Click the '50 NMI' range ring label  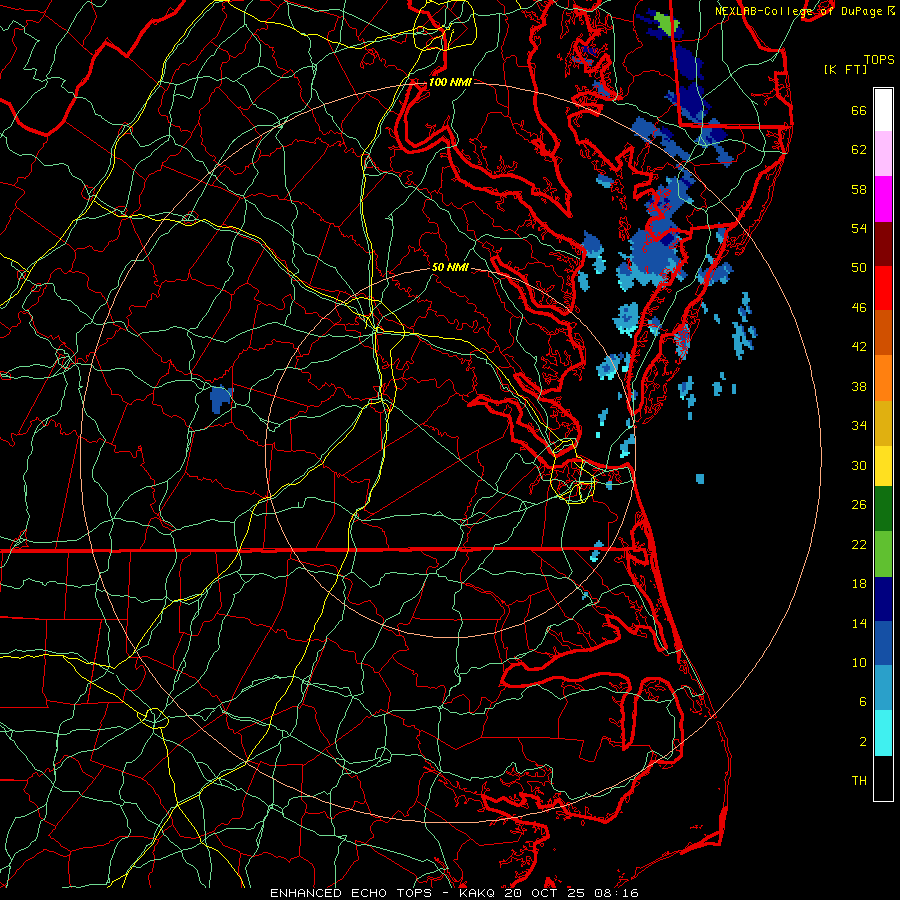coord(450,267)
